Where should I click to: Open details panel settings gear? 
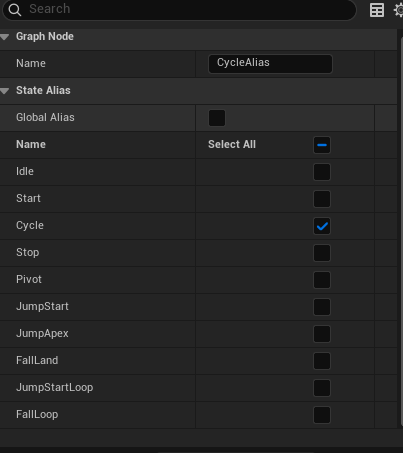coord(398,10)
